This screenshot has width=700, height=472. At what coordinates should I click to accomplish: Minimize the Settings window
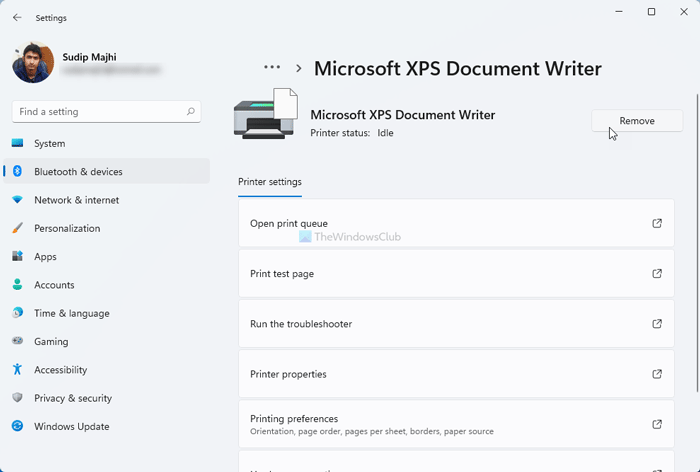pyautogui.click(x=619, y=12)
